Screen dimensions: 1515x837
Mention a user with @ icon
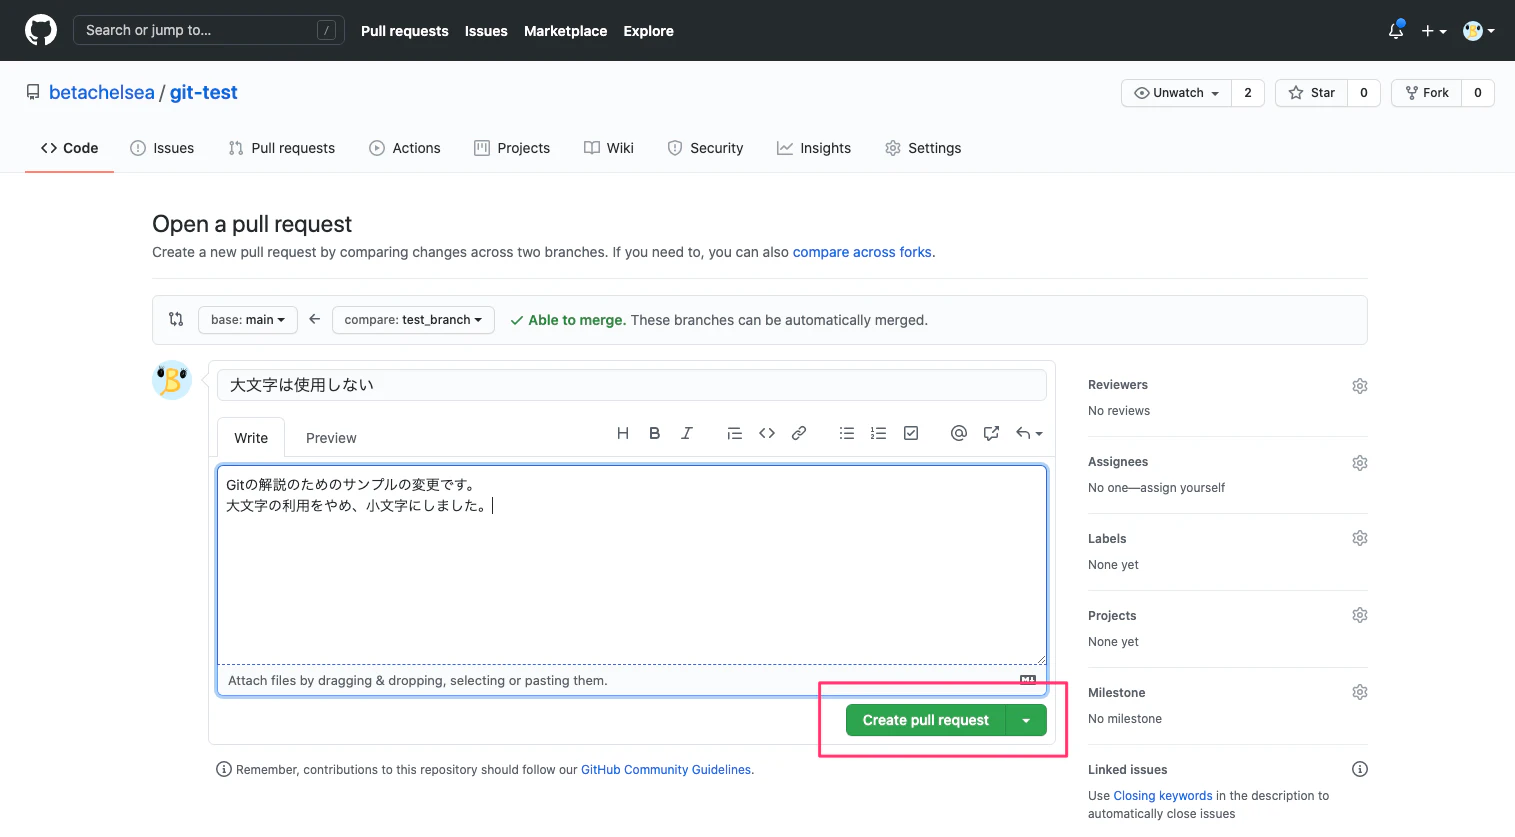pos(959,433)
